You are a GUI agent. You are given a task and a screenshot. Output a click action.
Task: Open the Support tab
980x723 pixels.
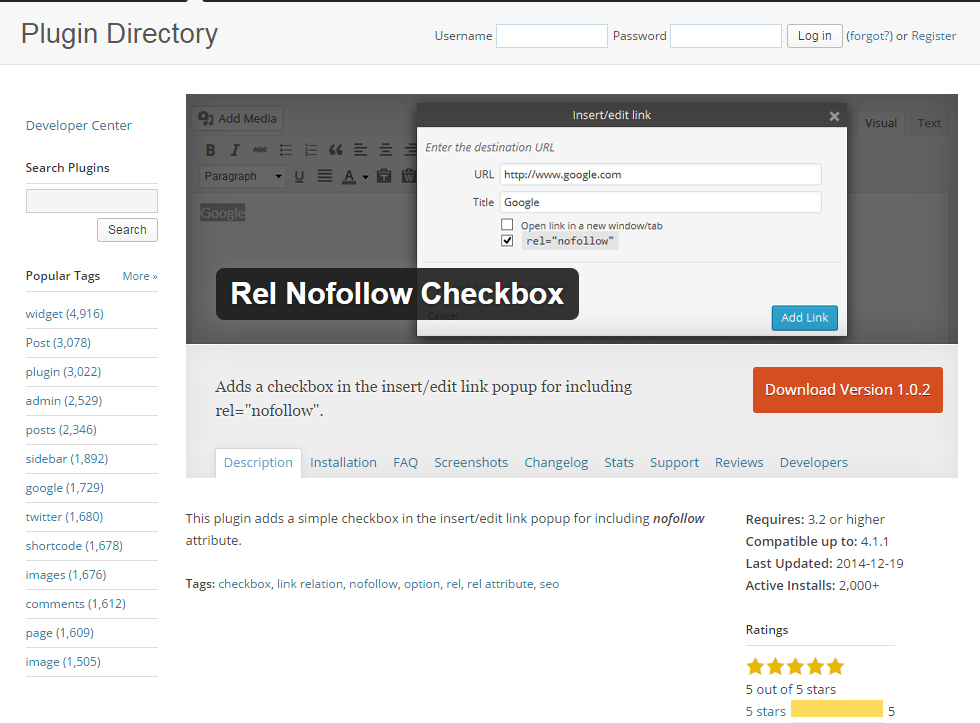(x=674, y=462)
